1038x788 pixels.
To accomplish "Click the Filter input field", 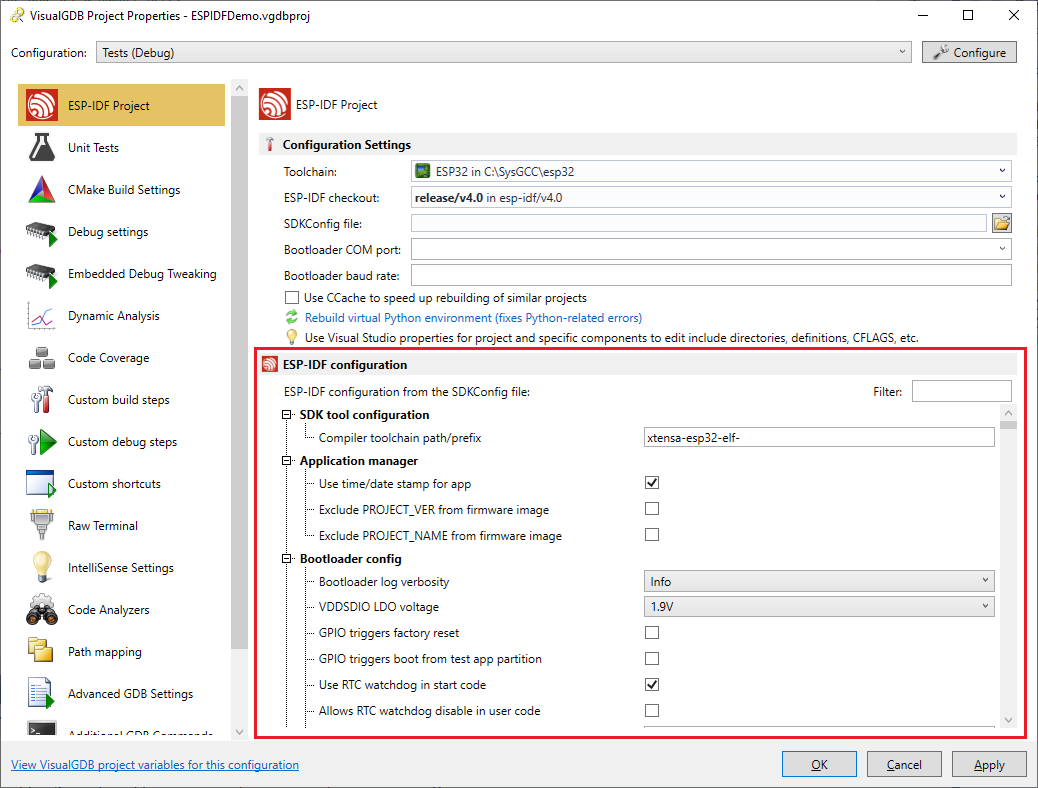I will 961,391.
